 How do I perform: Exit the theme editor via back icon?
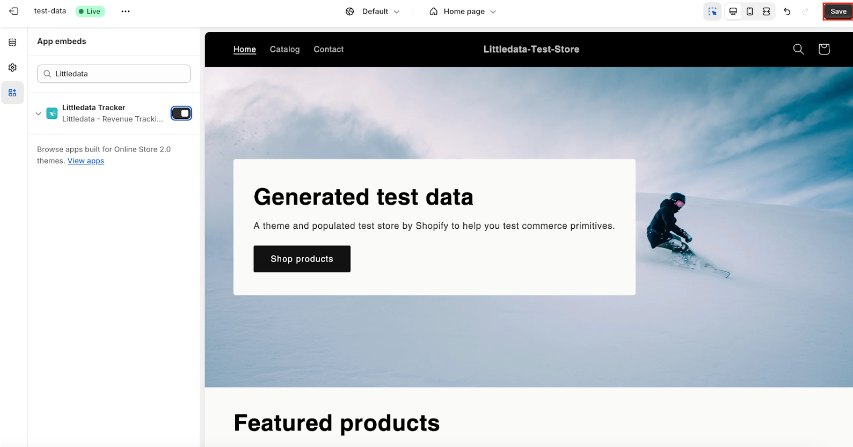pyautogui.click(x=14, y=11)
